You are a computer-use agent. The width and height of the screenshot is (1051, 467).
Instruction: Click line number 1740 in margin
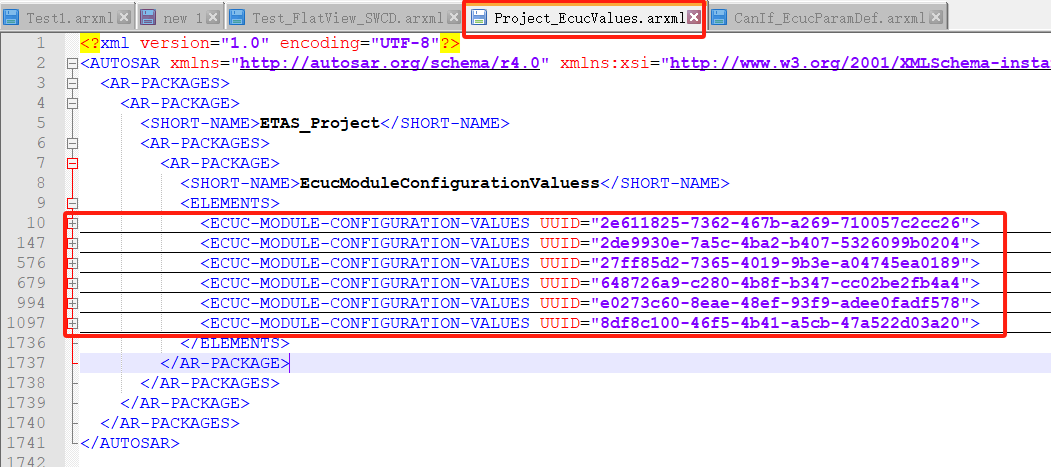point(27,423)
